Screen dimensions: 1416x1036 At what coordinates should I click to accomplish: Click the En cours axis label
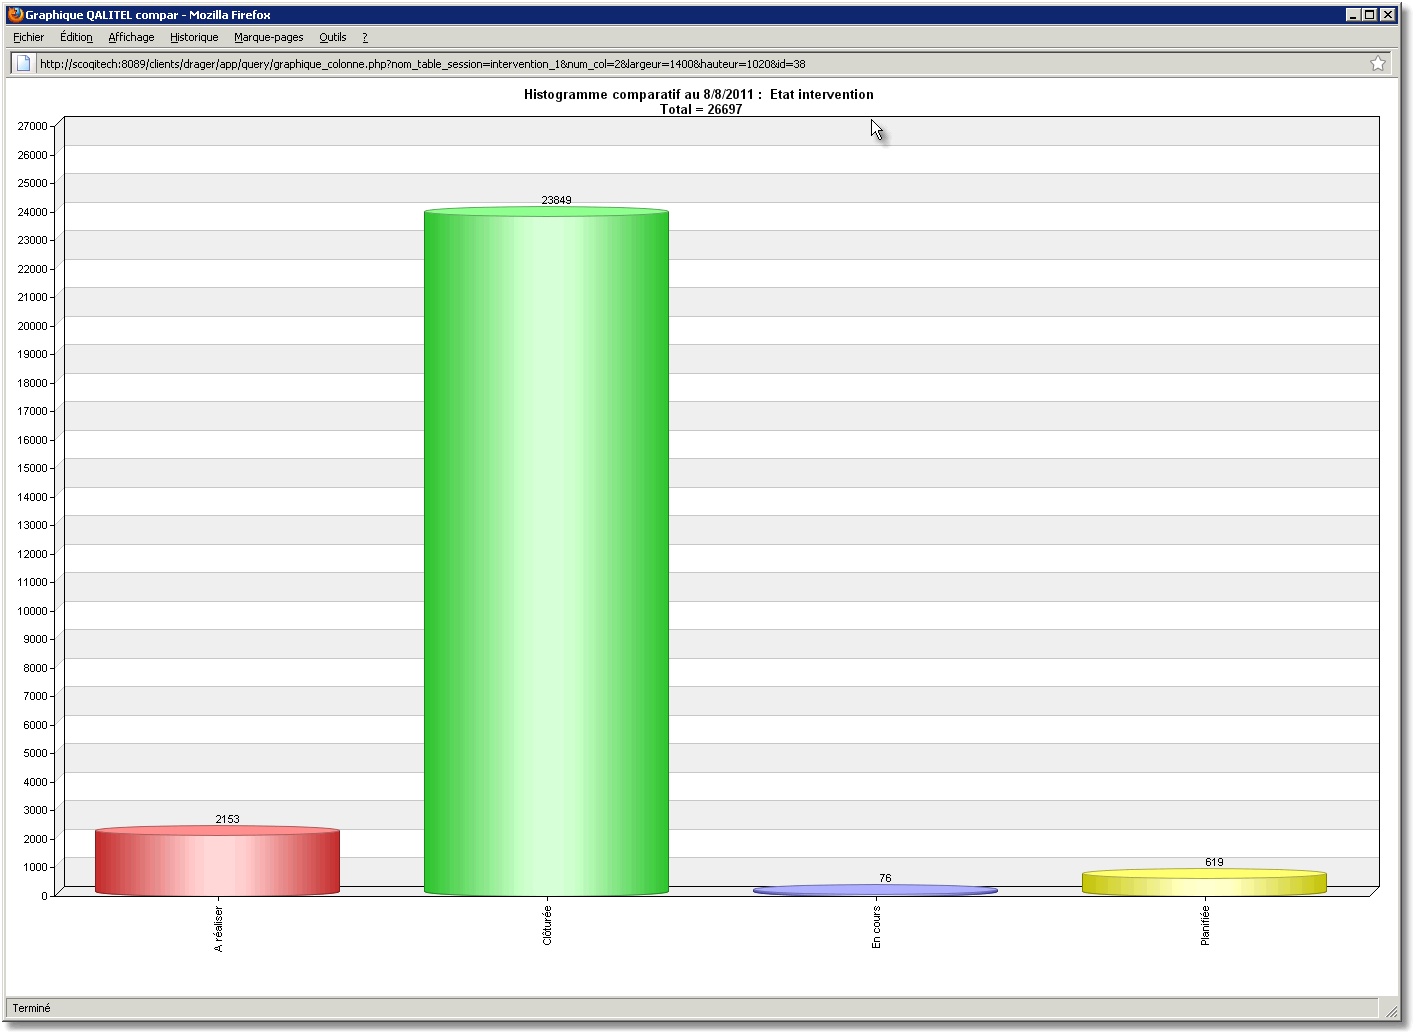876,927
